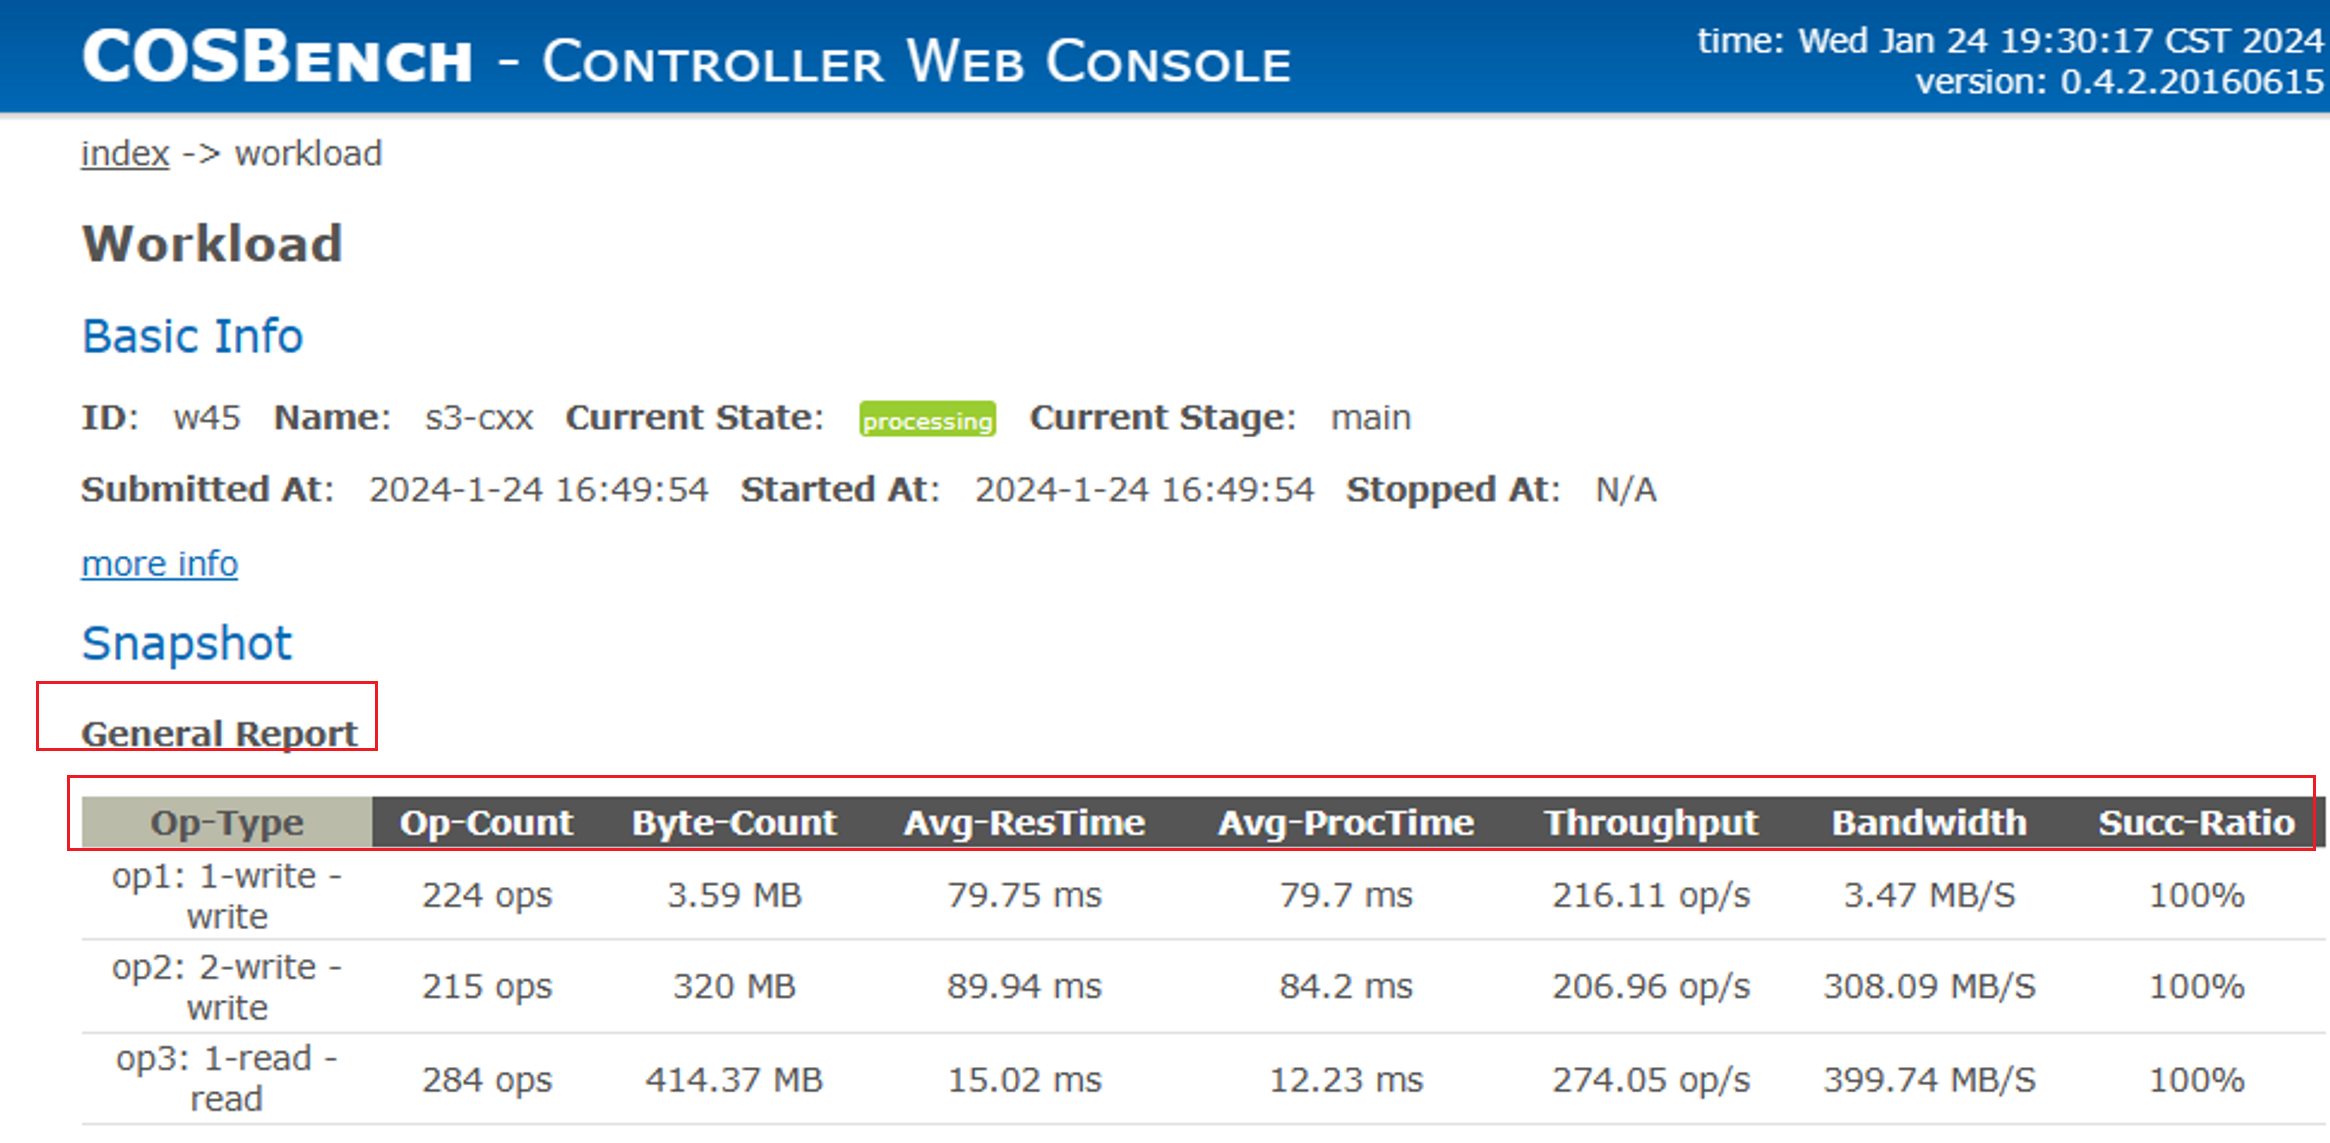The height and width of the screenshot is (1143, 2330).
Task: Click the 399.74 MB/S bandwidth value
Action: coord(1929,1080)
